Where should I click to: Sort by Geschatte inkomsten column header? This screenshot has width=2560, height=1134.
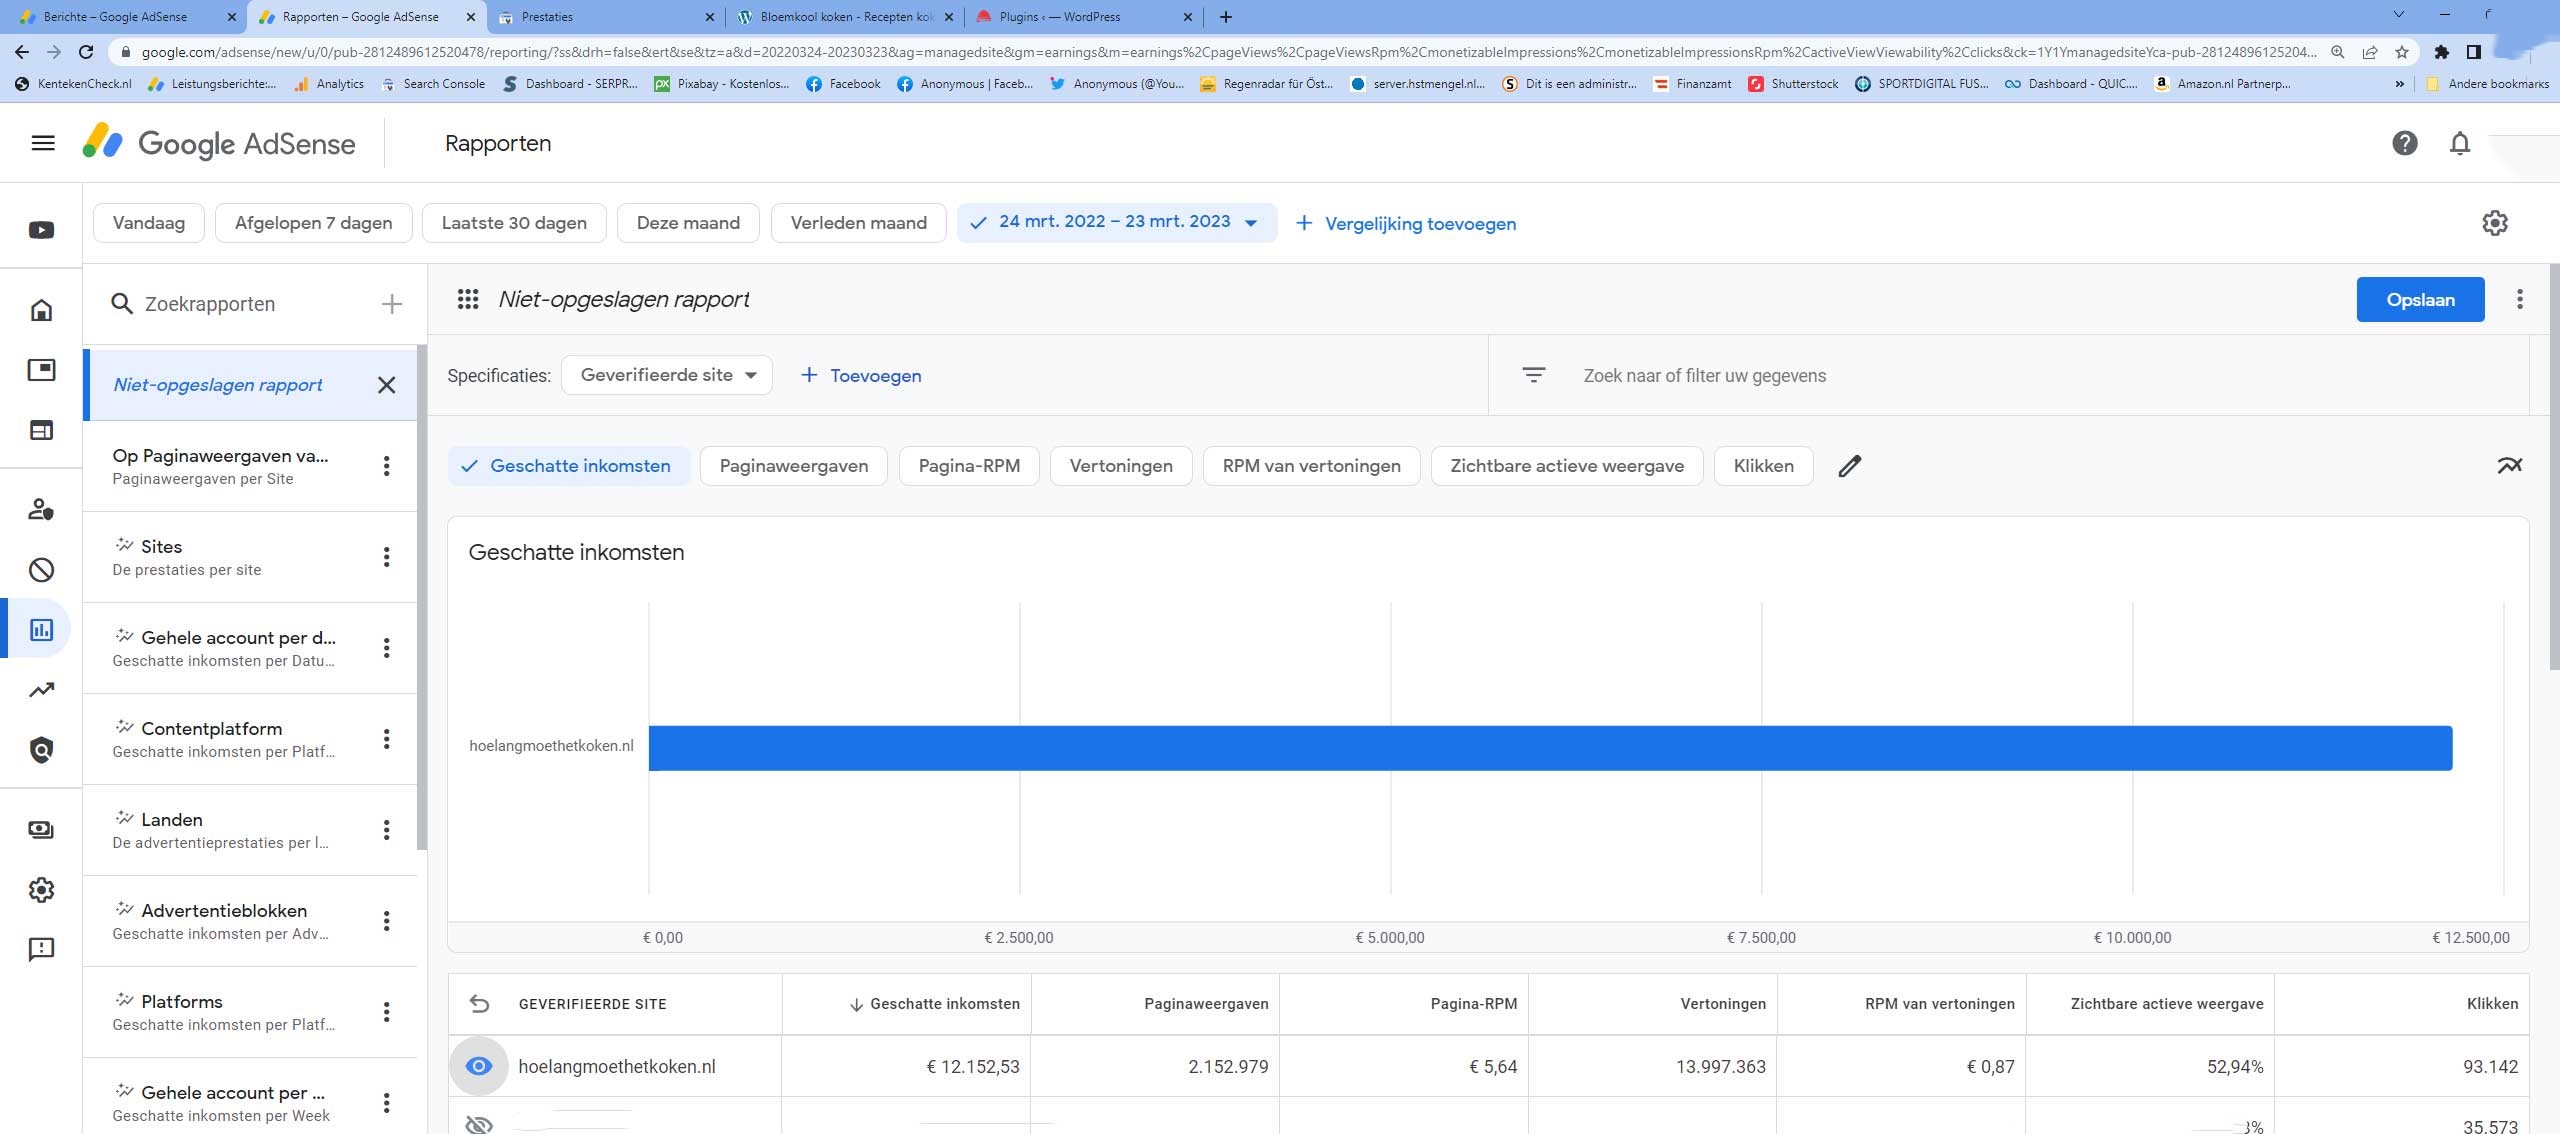coord(934,1004)
